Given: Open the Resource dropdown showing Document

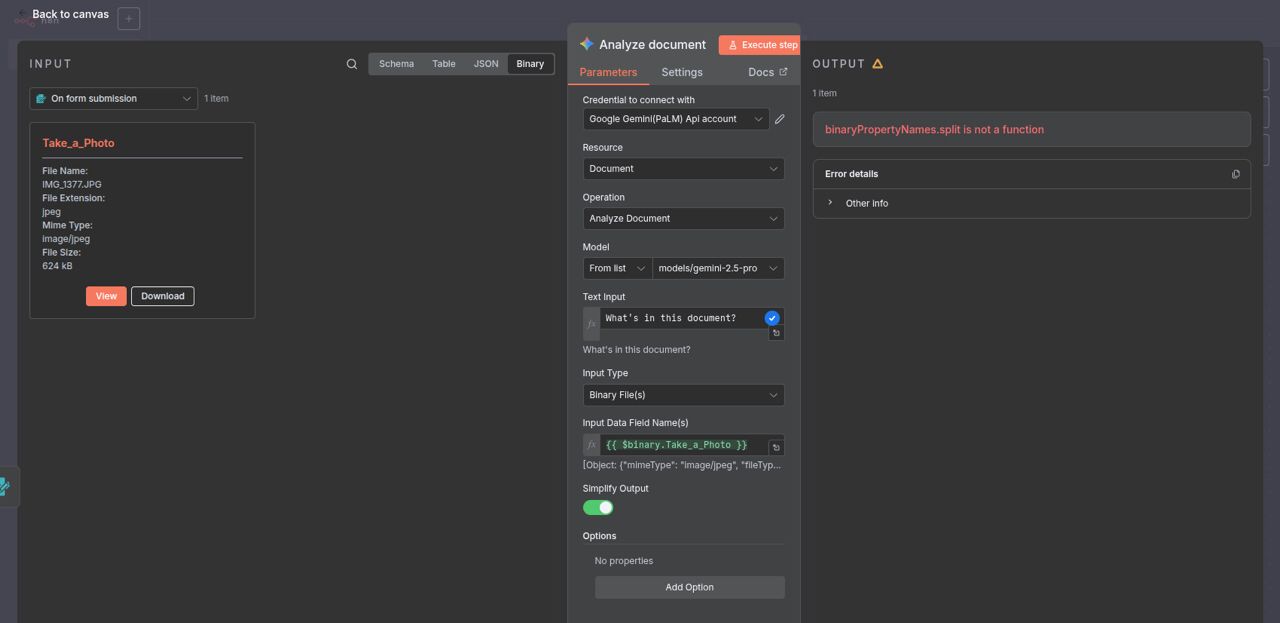Looking at the screenshot, I should point(683,169).
